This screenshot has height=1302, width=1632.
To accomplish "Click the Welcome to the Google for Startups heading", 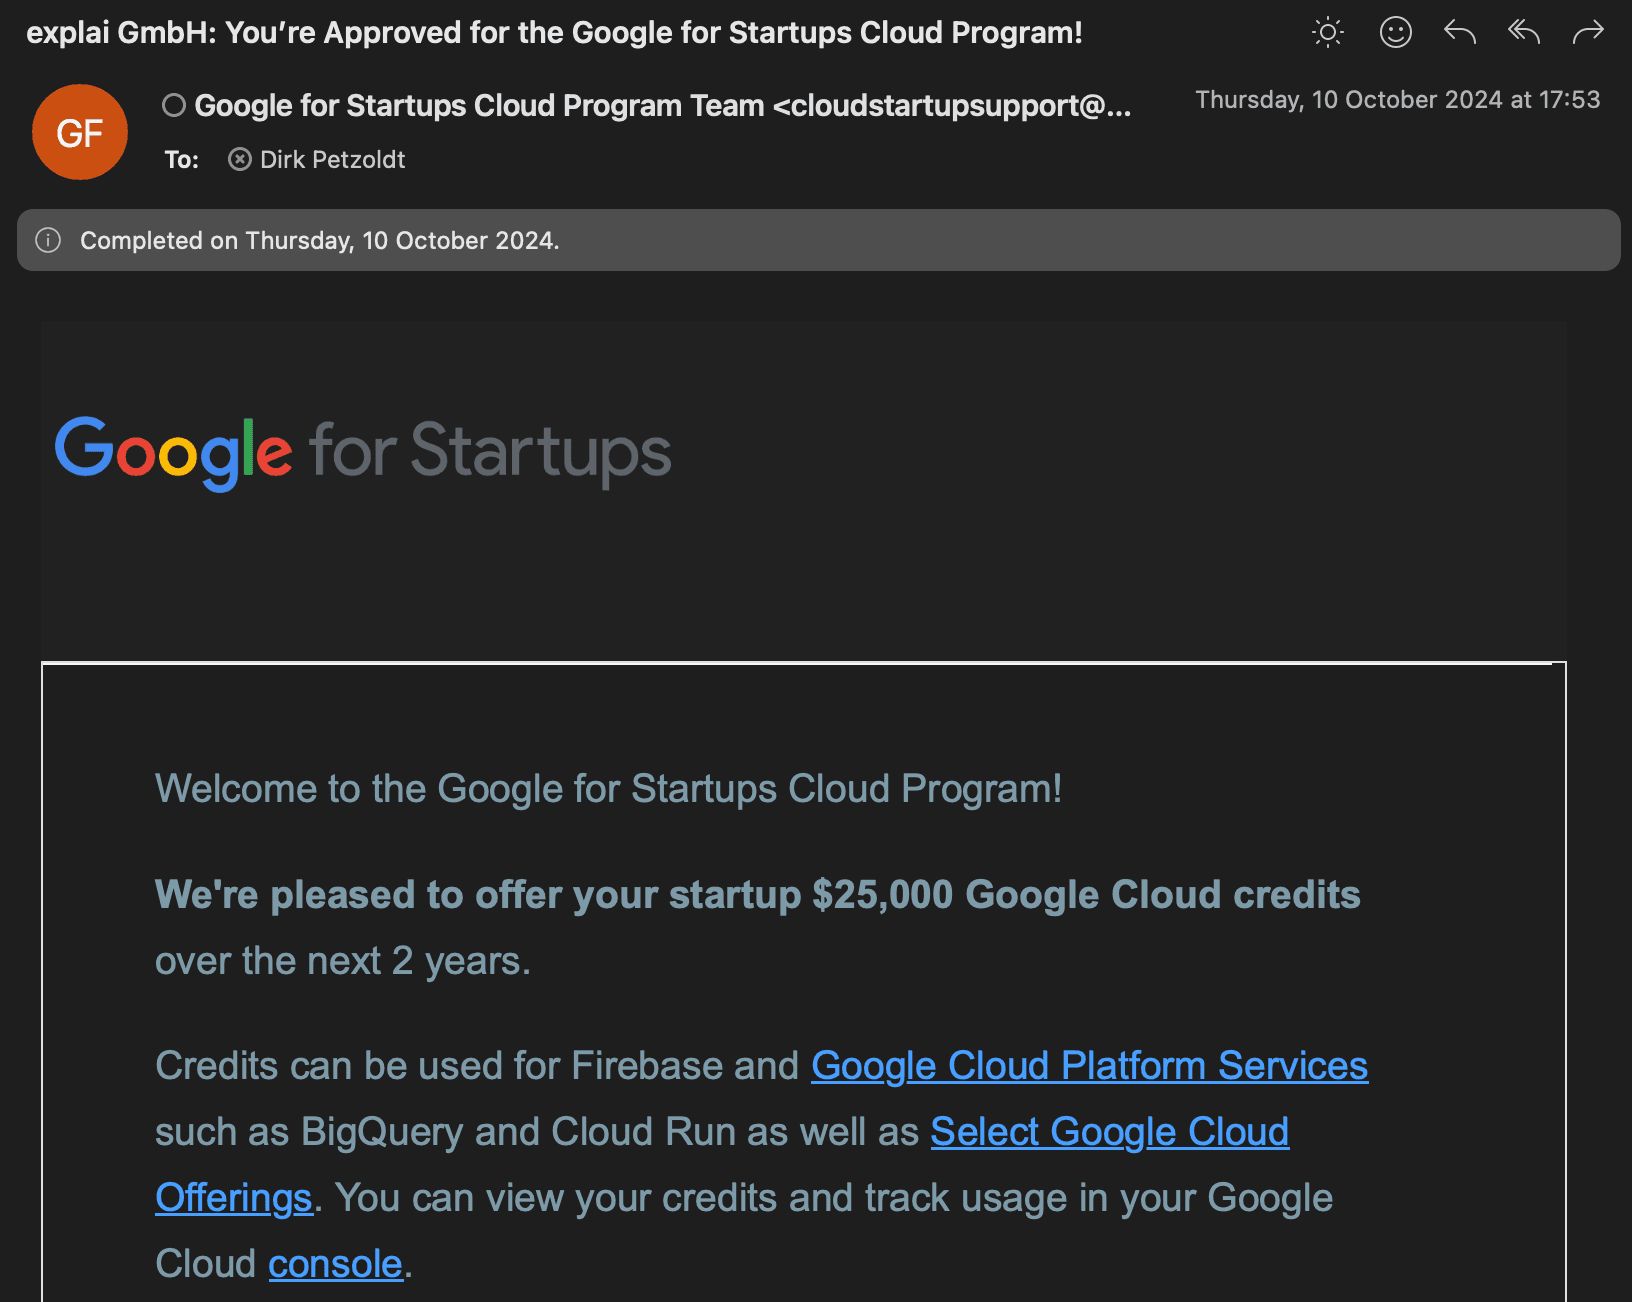I will (608, 789).
